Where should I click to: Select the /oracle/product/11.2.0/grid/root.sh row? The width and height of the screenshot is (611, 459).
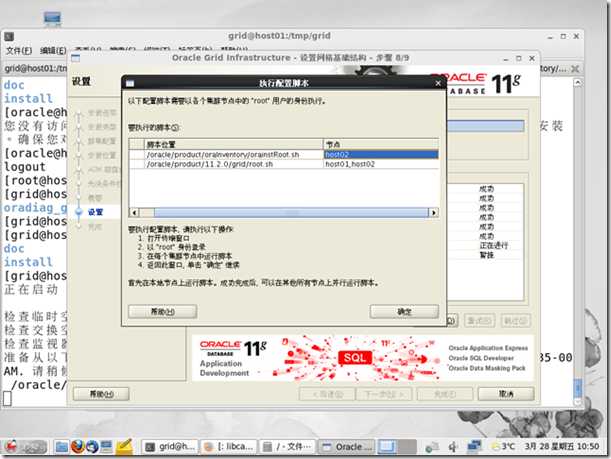click(x=284, y=164)
